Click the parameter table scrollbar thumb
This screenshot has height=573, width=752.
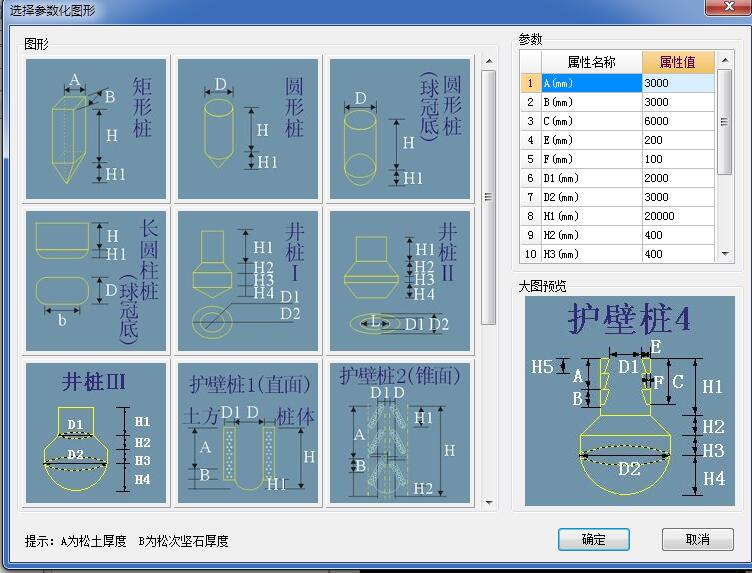[725, 122]
